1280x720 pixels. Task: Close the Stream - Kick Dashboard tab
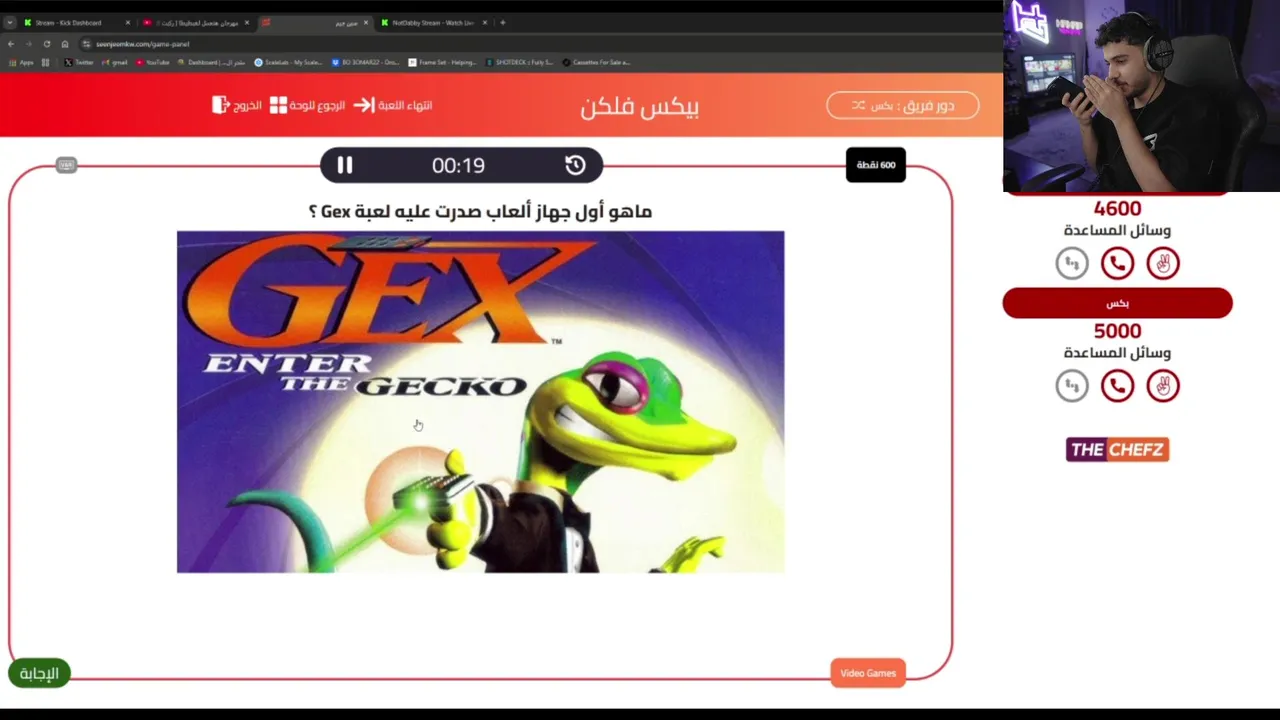(x=127, y=22)
